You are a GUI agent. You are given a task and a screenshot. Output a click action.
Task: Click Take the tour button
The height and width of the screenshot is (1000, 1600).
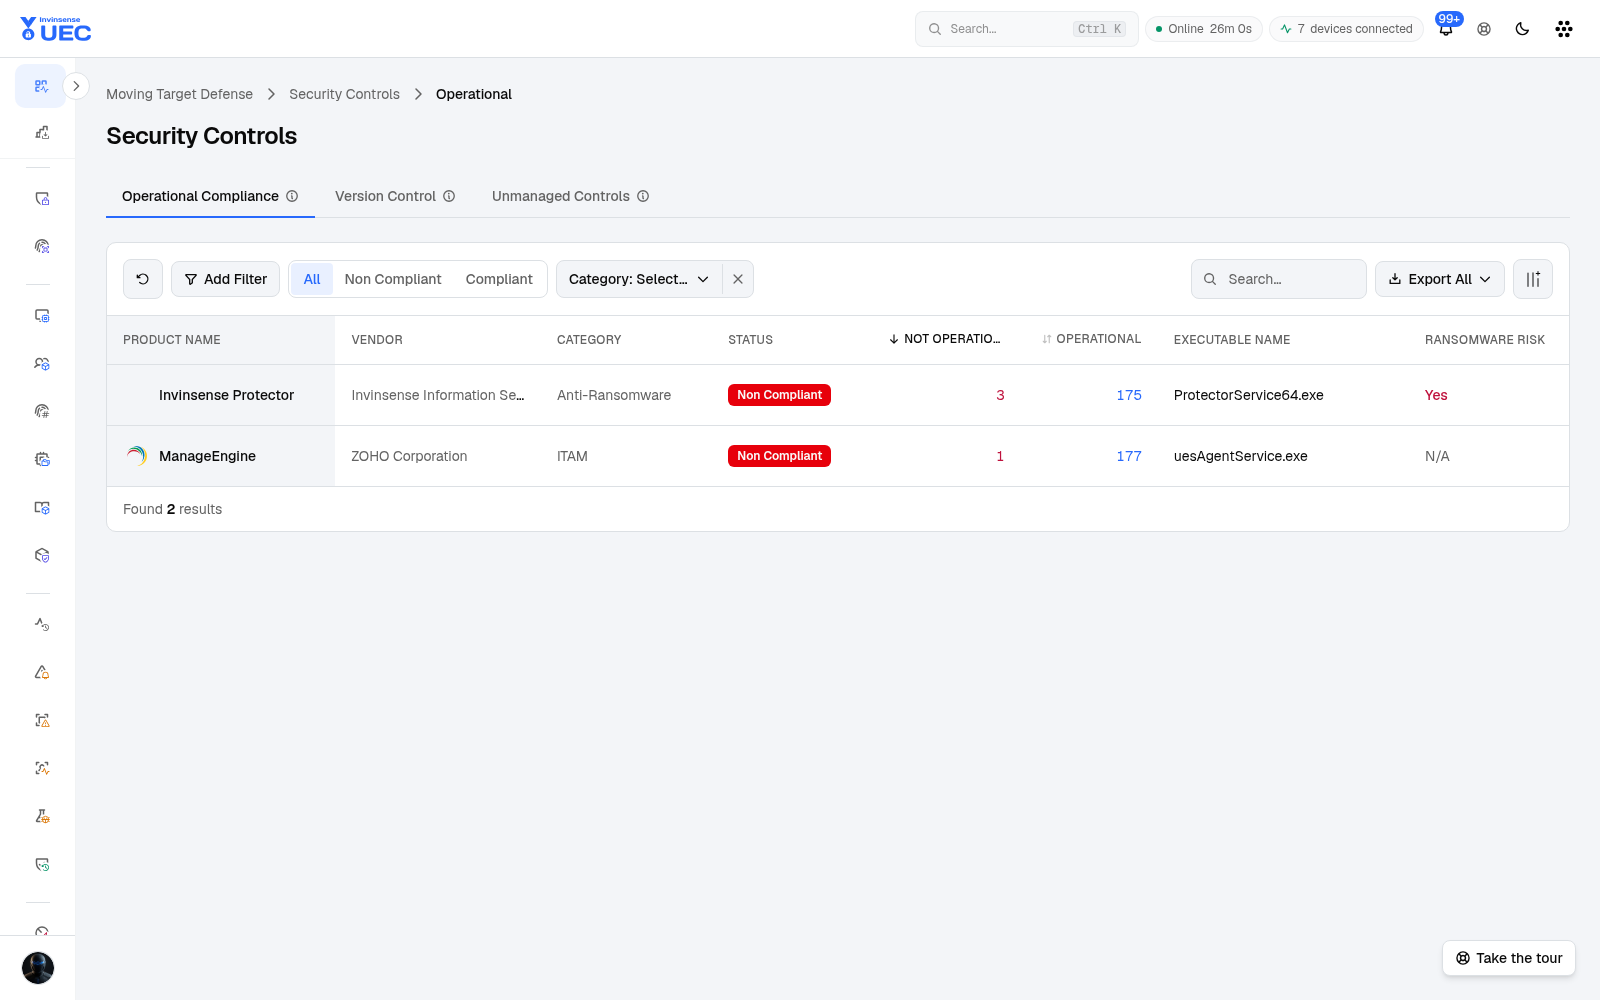click(x=1509, y=958)
